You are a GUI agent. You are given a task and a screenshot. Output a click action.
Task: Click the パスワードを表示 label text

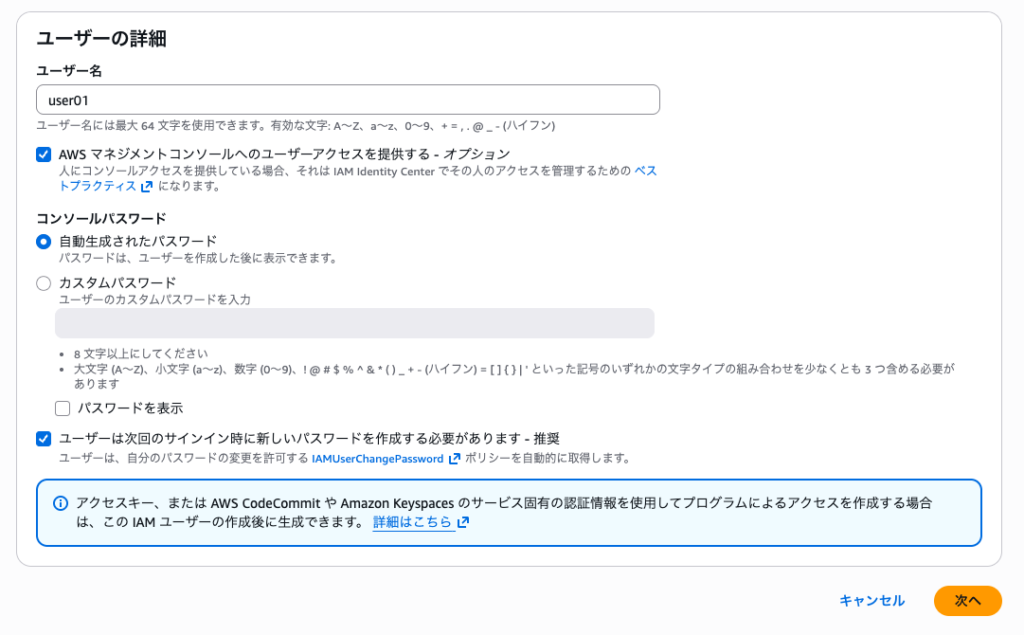click(130, 408)
